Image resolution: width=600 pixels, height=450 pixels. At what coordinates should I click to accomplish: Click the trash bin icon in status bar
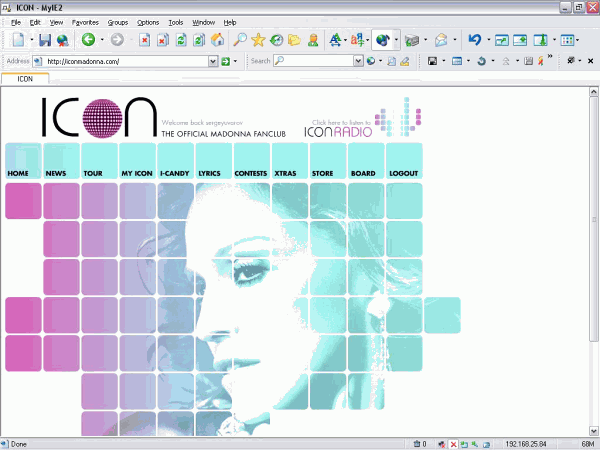coord(417,444)
